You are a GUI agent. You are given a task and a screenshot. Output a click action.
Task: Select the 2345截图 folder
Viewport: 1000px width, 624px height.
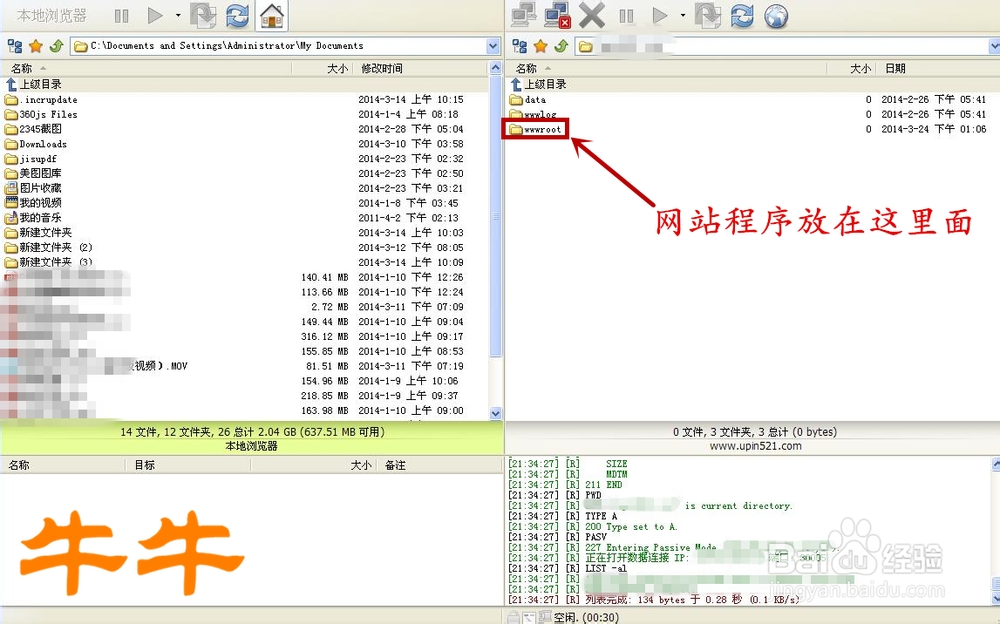tap(34, 129)
